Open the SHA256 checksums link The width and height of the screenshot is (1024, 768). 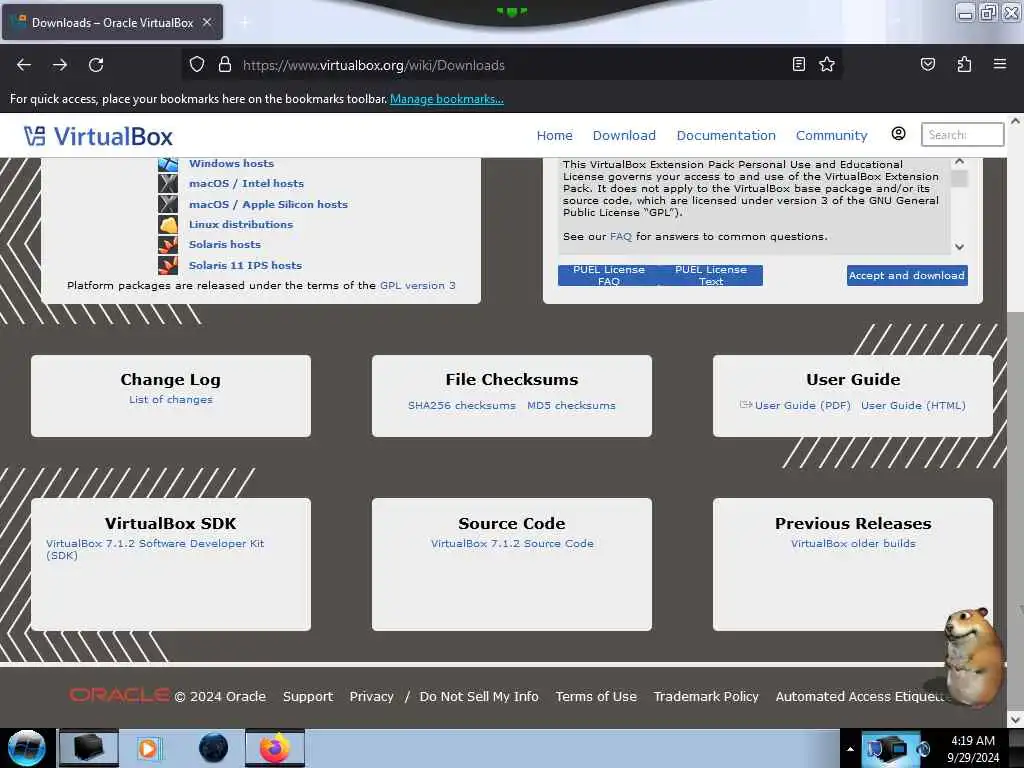(462, 405)
